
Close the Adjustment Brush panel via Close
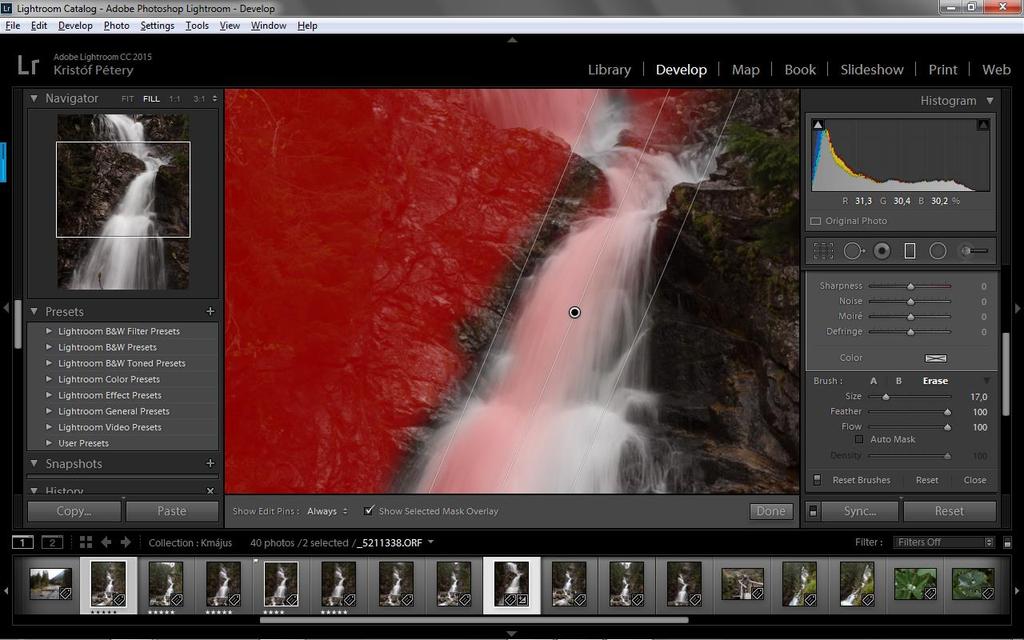coord(974,480)
